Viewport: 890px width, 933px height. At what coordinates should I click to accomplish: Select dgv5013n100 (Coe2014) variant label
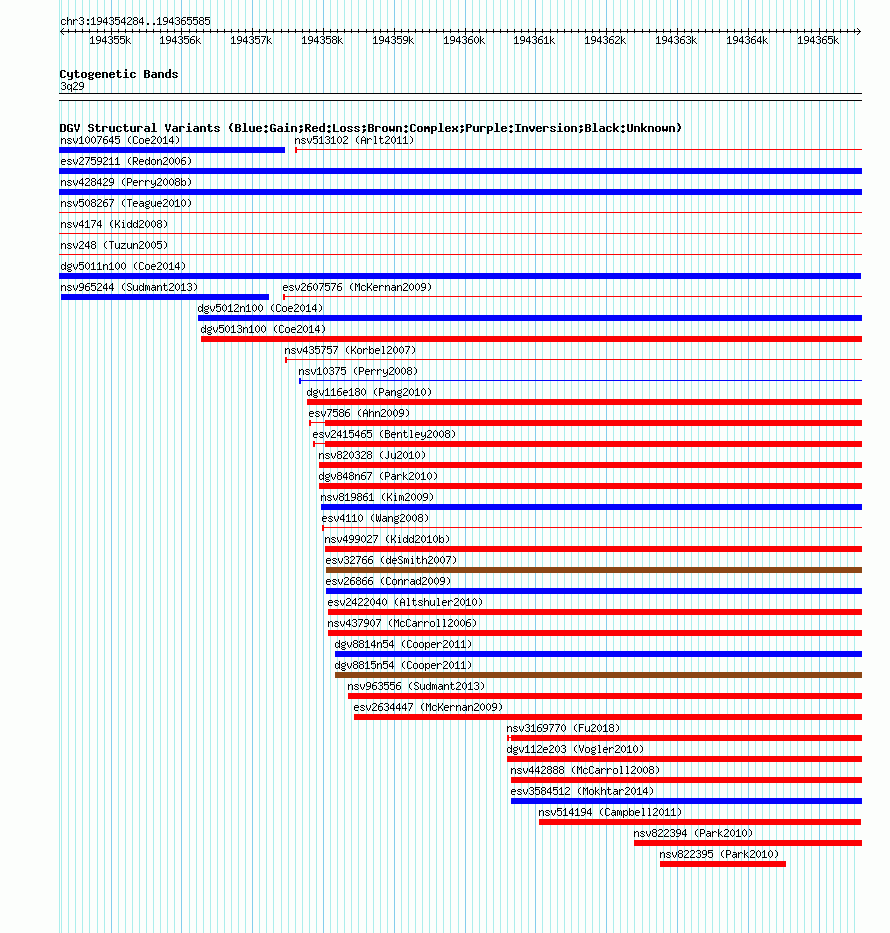coord(263,329)
